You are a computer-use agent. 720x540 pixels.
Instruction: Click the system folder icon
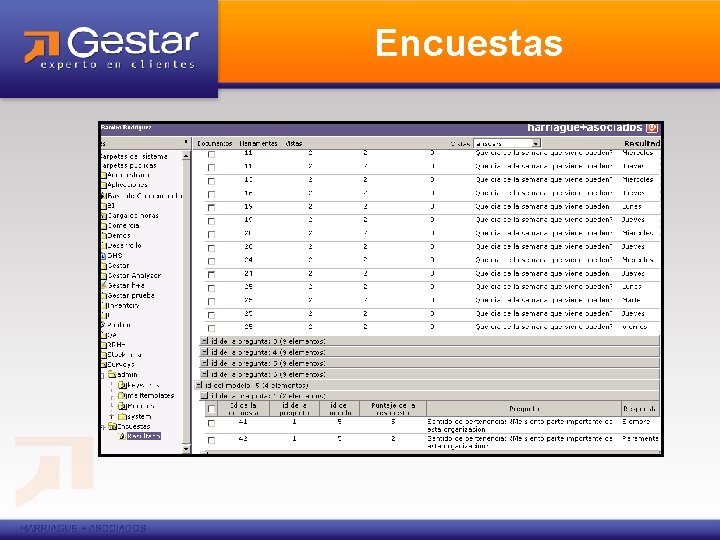[122, 417]
